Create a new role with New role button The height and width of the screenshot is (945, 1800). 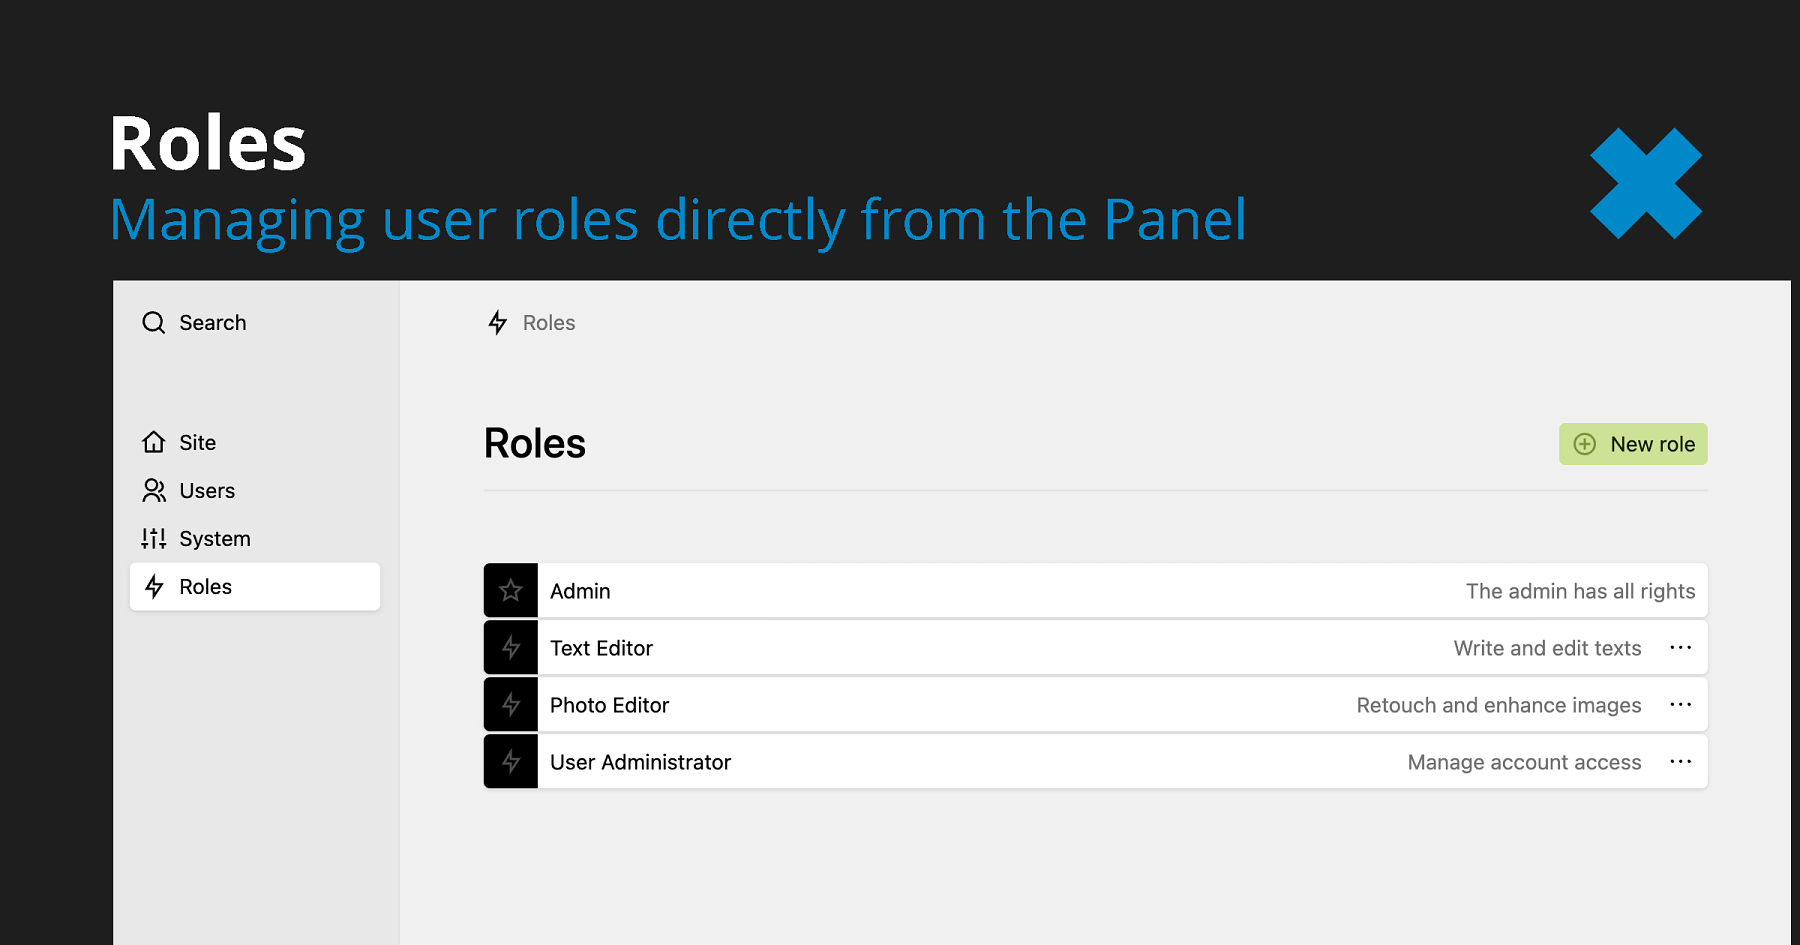pos(1633,444)
